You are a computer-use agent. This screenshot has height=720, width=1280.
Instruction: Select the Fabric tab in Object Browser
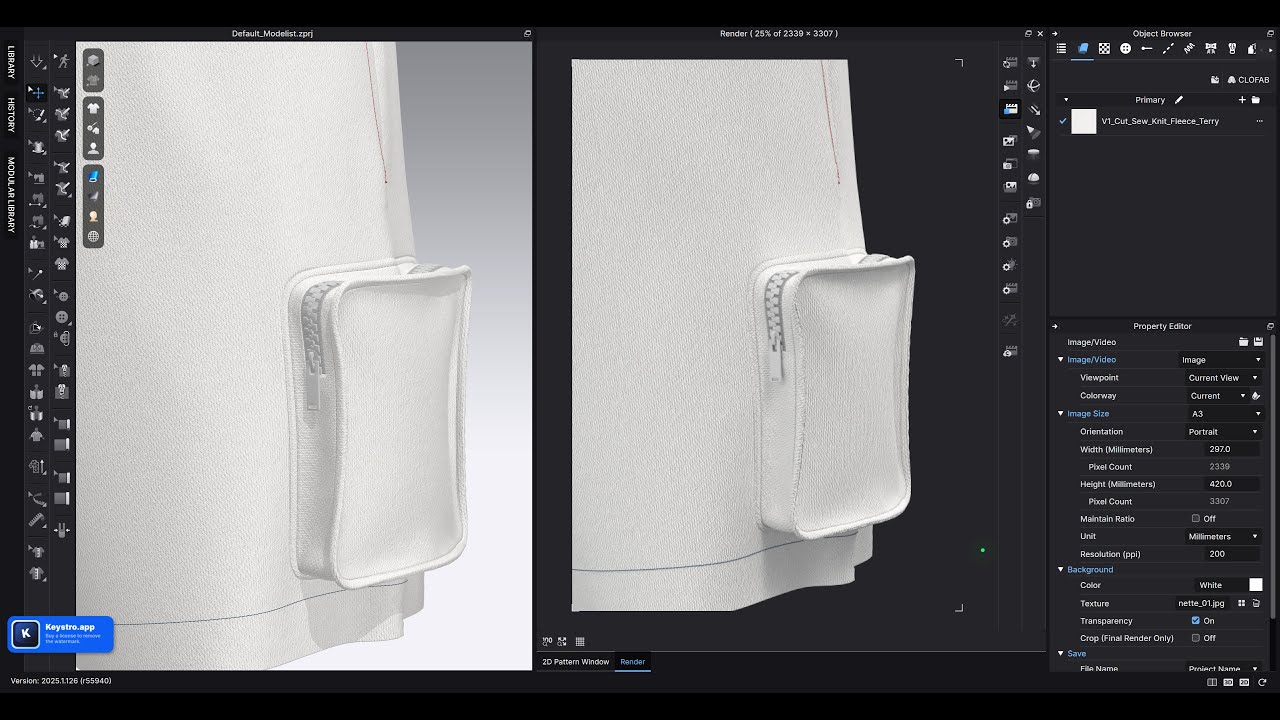coord(1083,49)
